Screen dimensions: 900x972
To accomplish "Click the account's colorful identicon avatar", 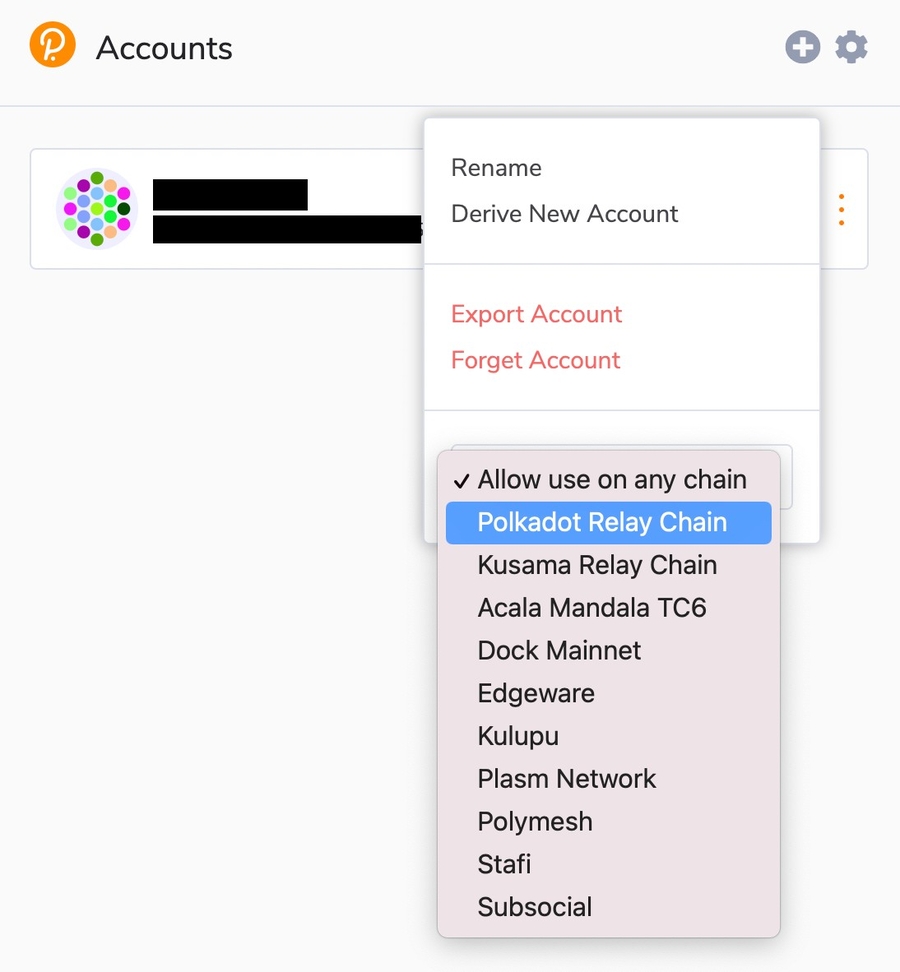I will [97, 209].
